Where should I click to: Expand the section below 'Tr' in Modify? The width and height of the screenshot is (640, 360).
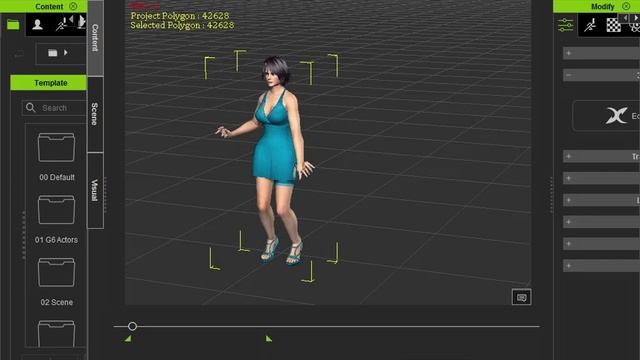(601, 178)
